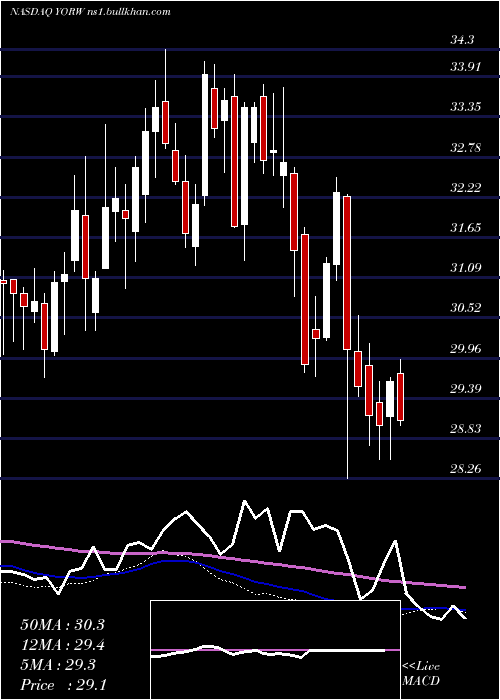Click the 34.3 price axis label

click(462, 40)
